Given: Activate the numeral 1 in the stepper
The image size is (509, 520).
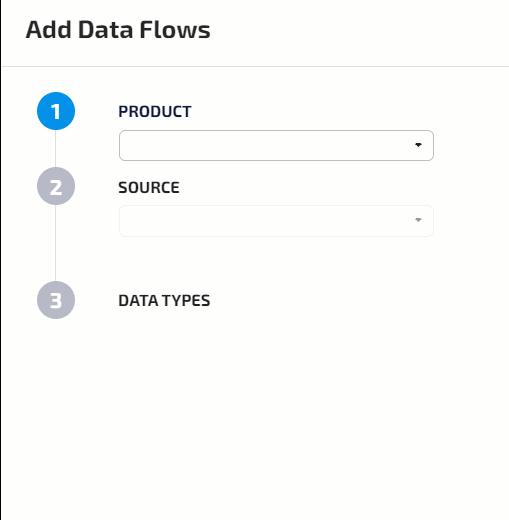Looking at the screenshot, I should (56, 111).
